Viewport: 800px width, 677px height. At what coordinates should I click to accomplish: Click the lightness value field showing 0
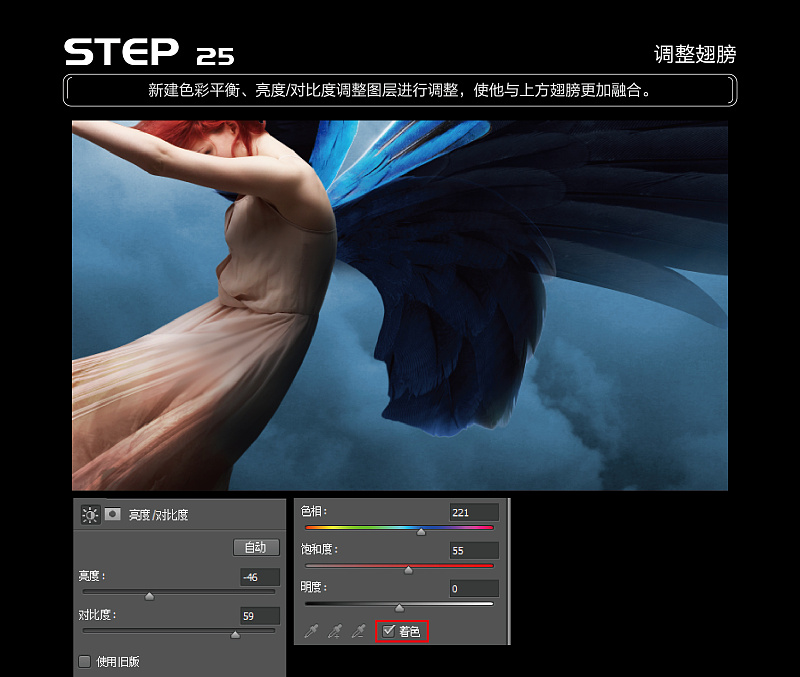pyautogui.click(x=474, y=588)
